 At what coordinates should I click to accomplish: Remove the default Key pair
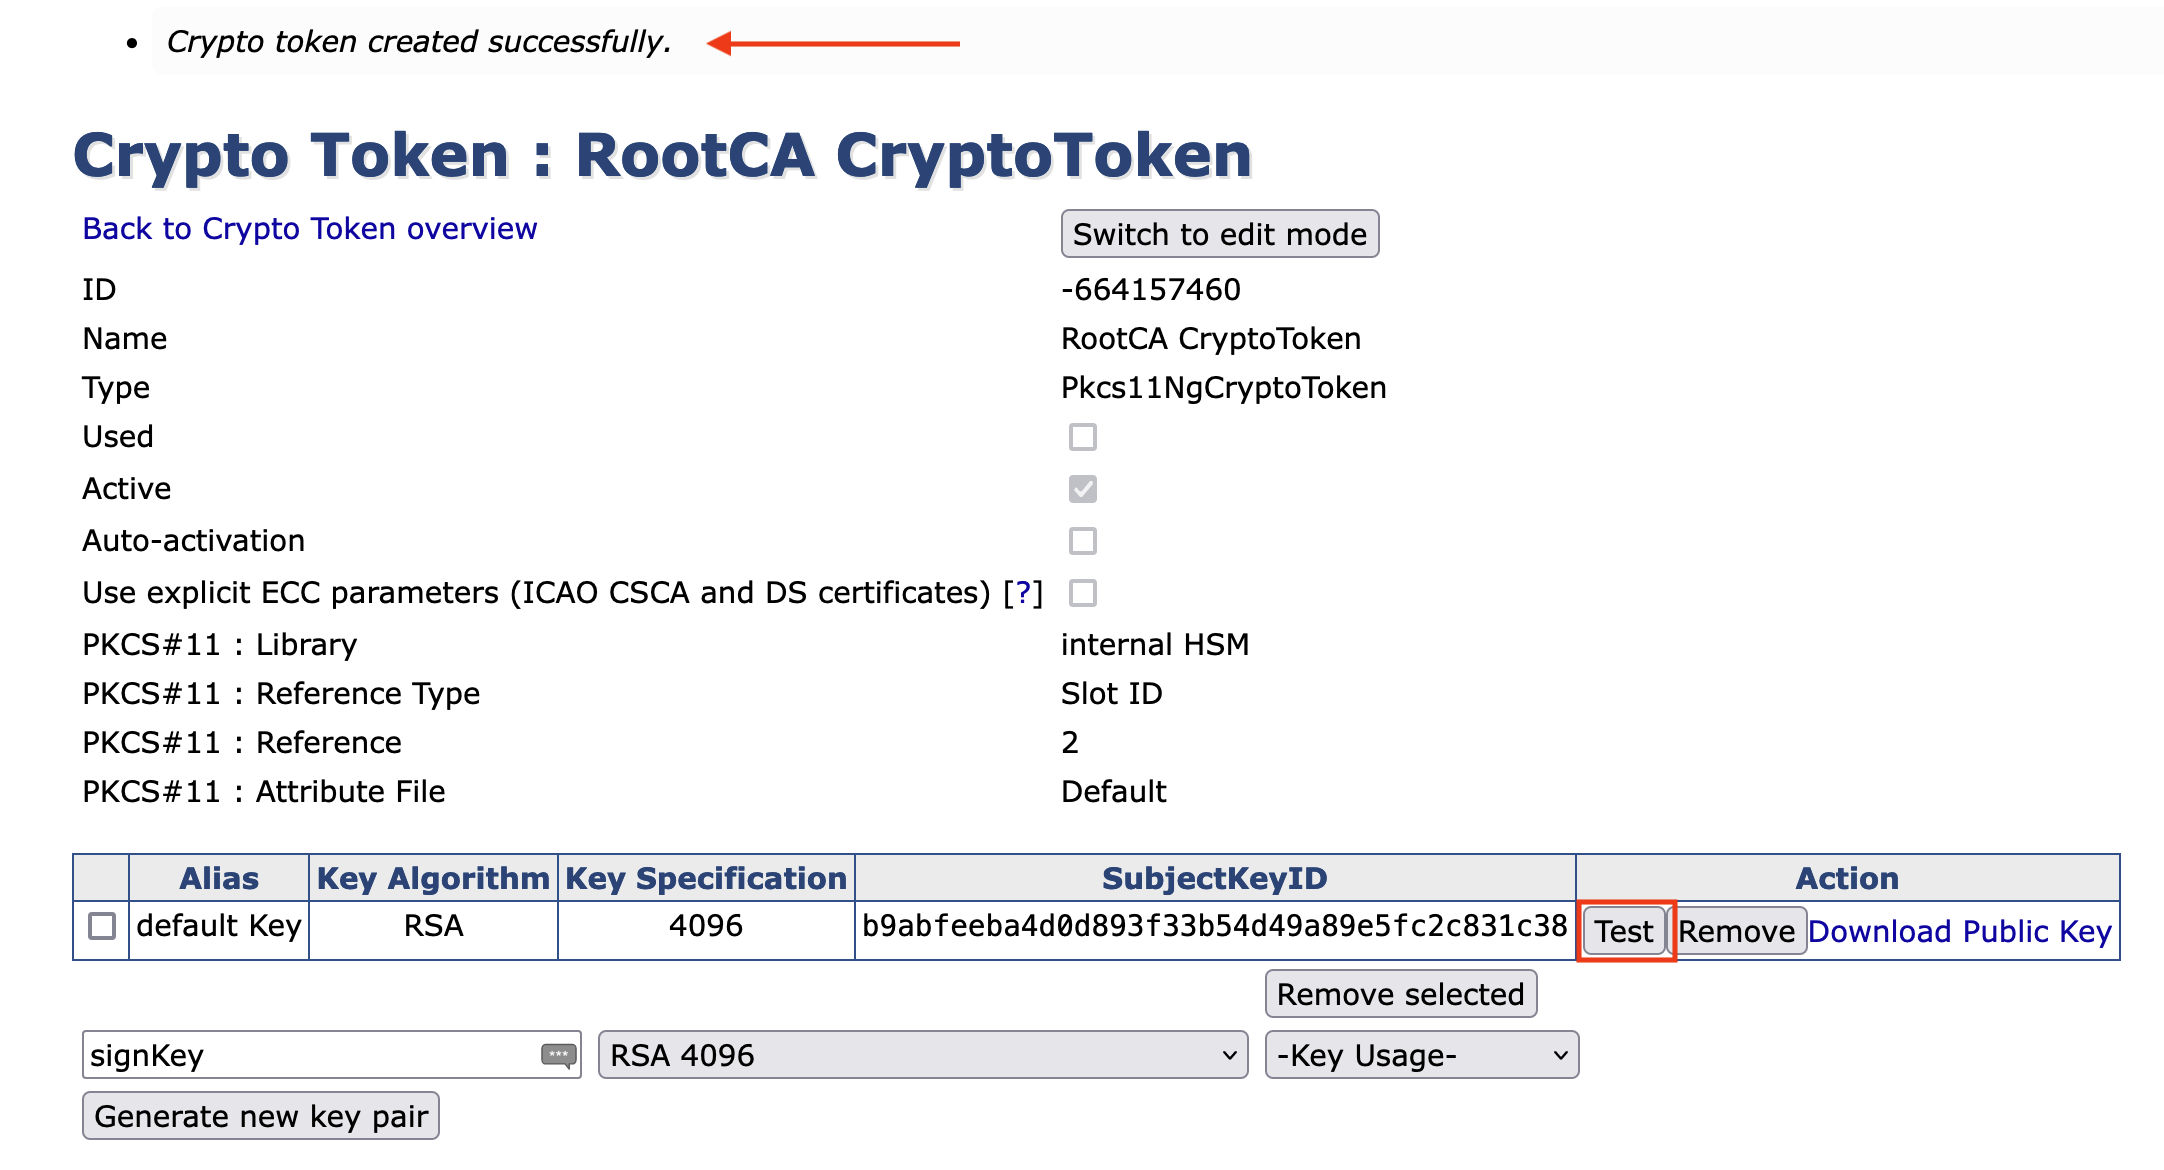pyautogui.click(x=1736, y=931)
